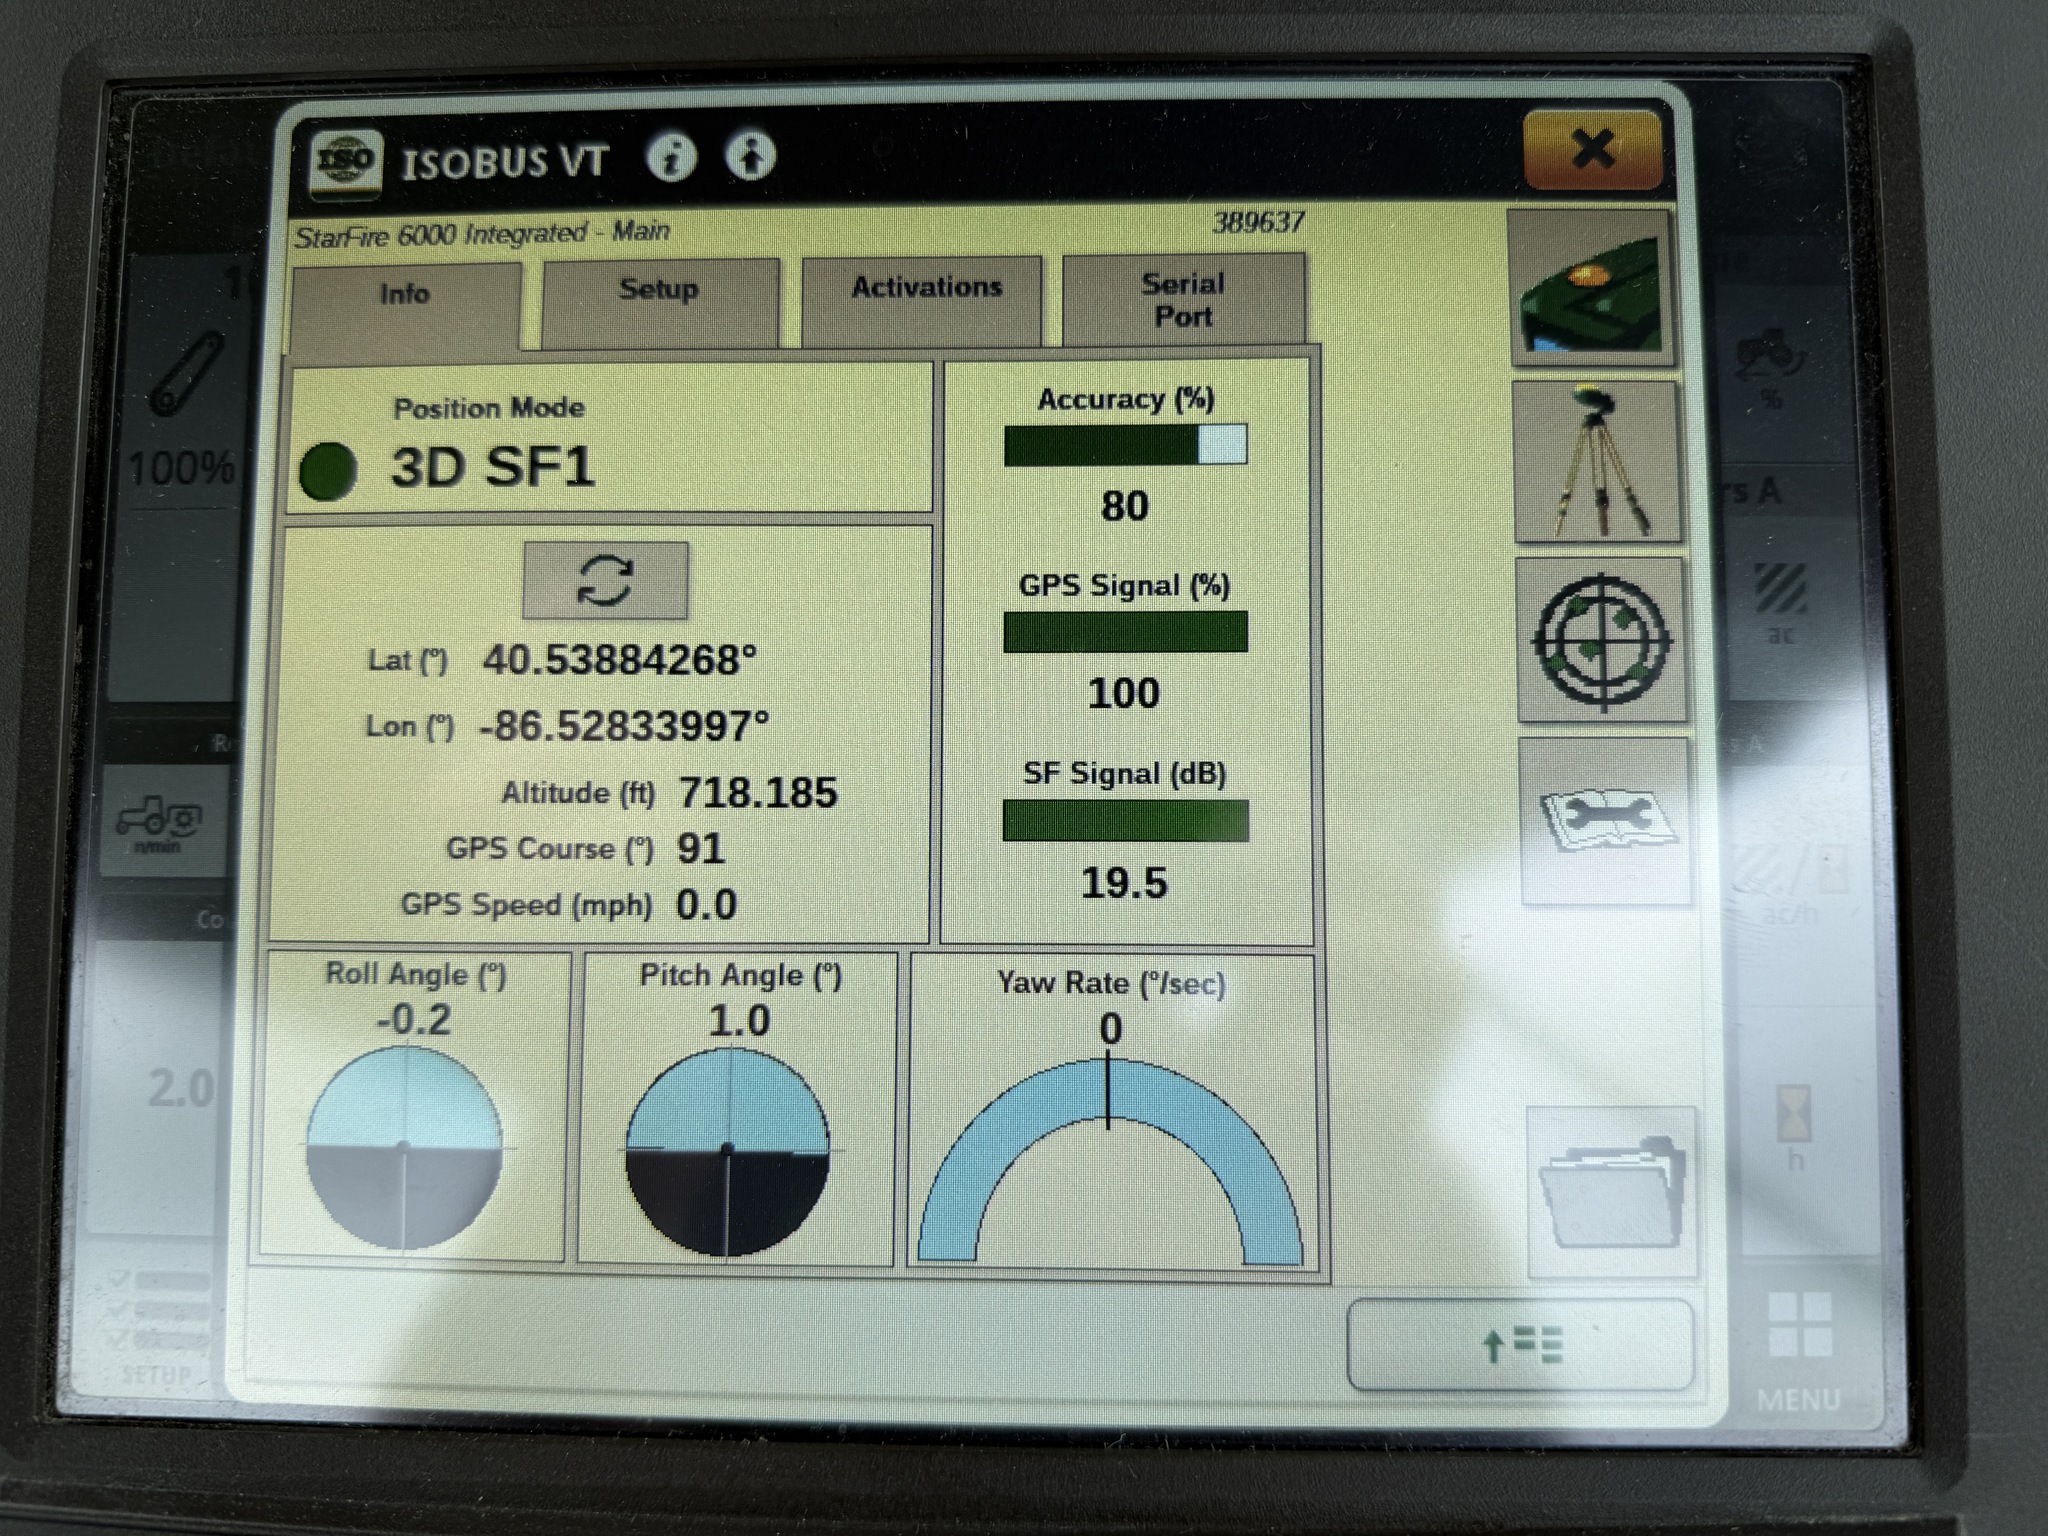This screenshot has width=2048, height=1536.
Task: Click the Yaw Rate arc gauge
Action: tap(1110, 1162)
